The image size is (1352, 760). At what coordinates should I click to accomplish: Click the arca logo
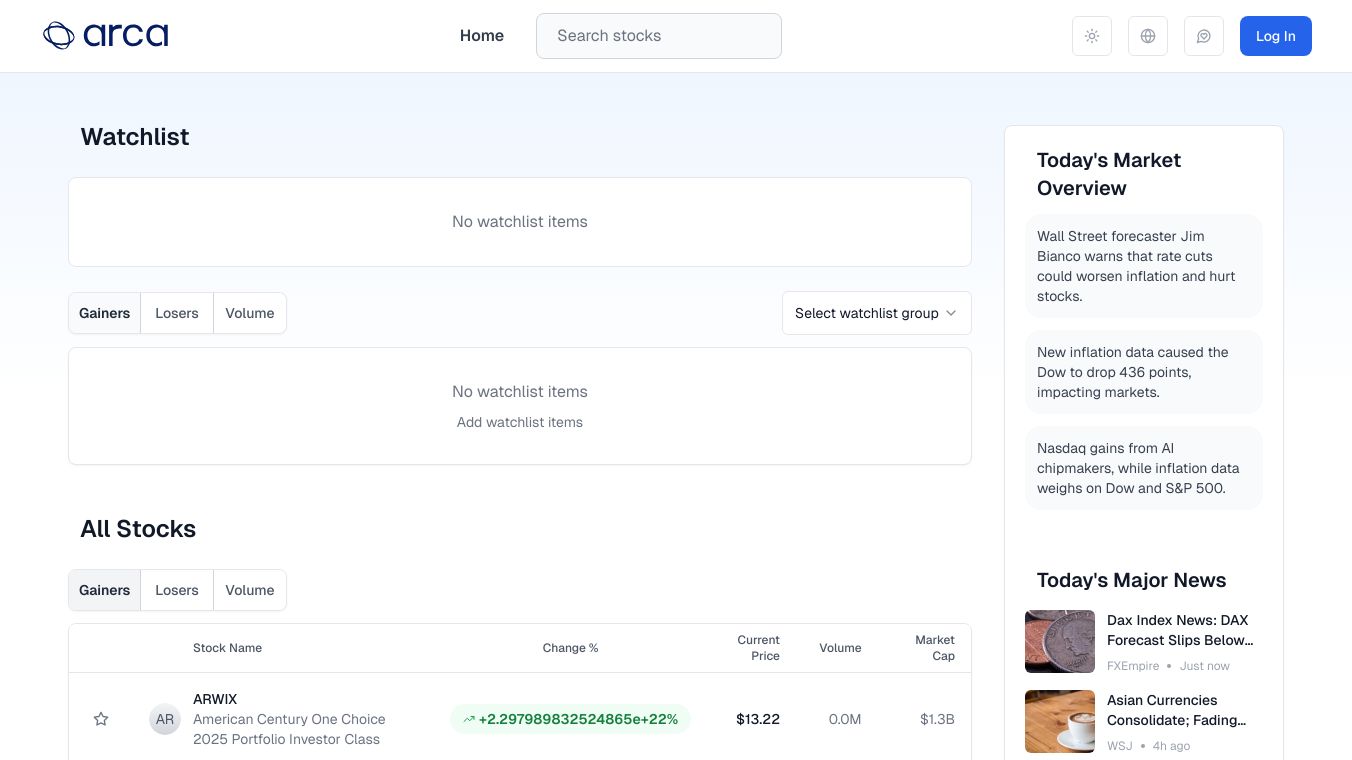(105, 36)
